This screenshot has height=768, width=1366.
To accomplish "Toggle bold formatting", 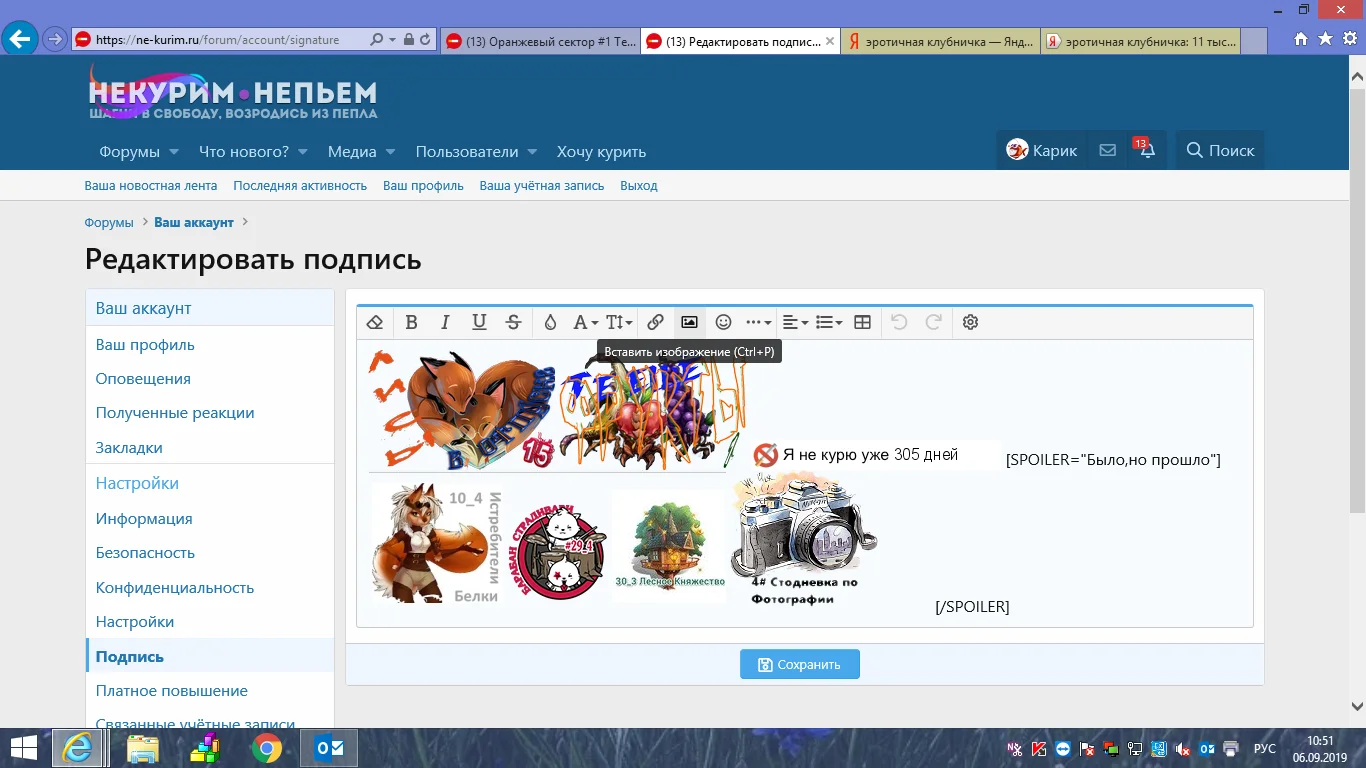I will click(x=411, y=322).
